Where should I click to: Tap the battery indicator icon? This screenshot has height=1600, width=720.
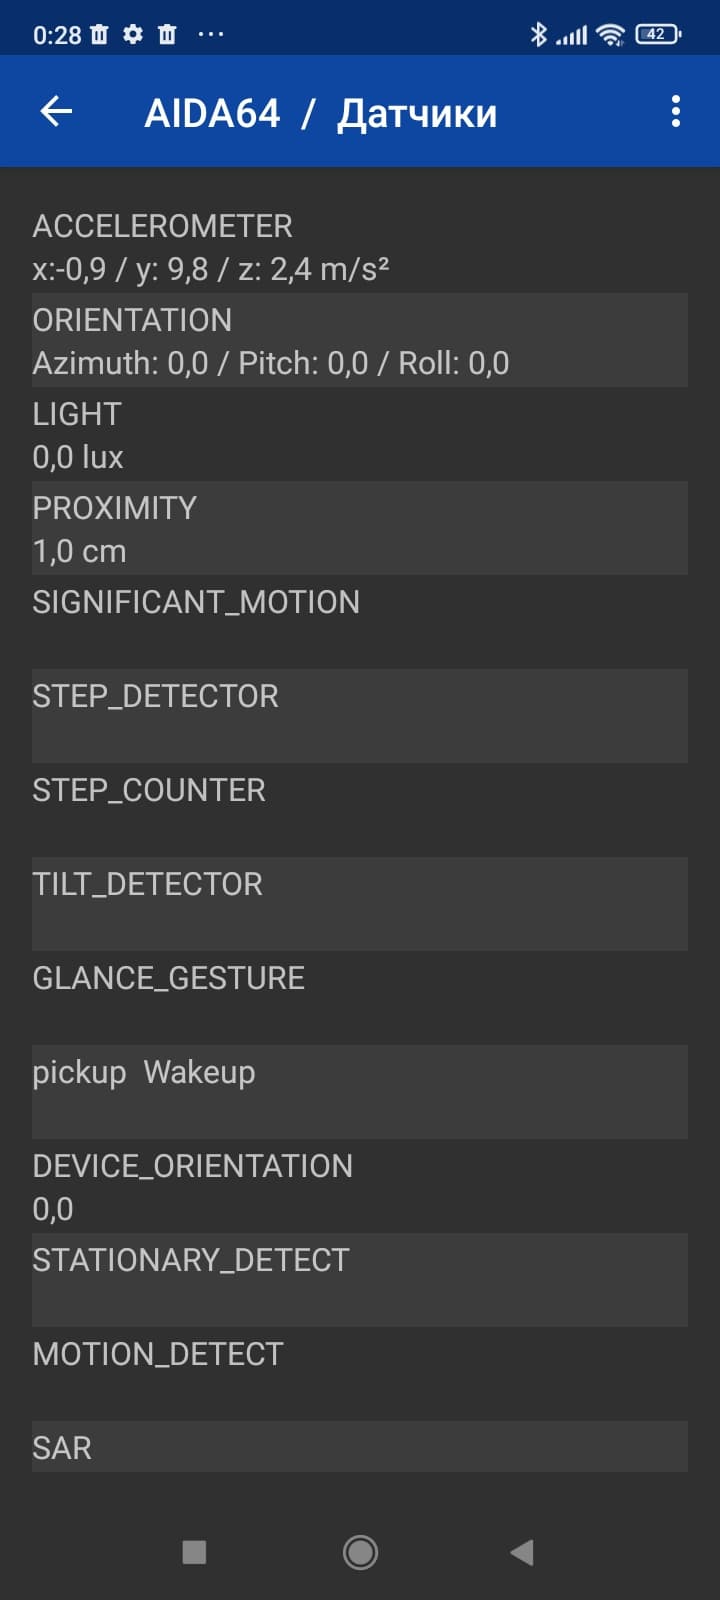(657, 34)
